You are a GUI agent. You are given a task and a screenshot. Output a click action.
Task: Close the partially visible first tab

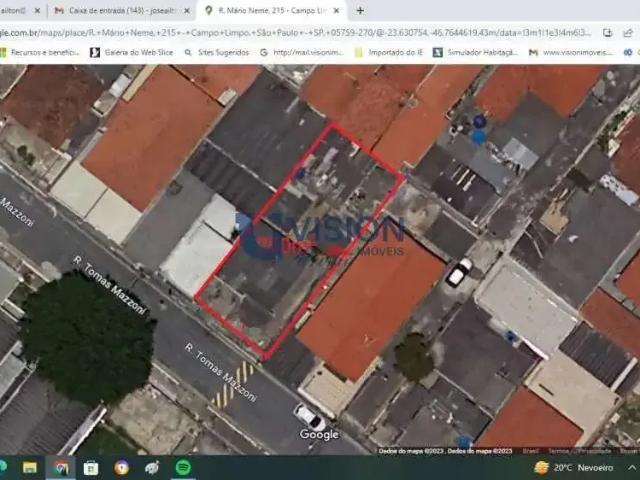(x=37, y=11)
